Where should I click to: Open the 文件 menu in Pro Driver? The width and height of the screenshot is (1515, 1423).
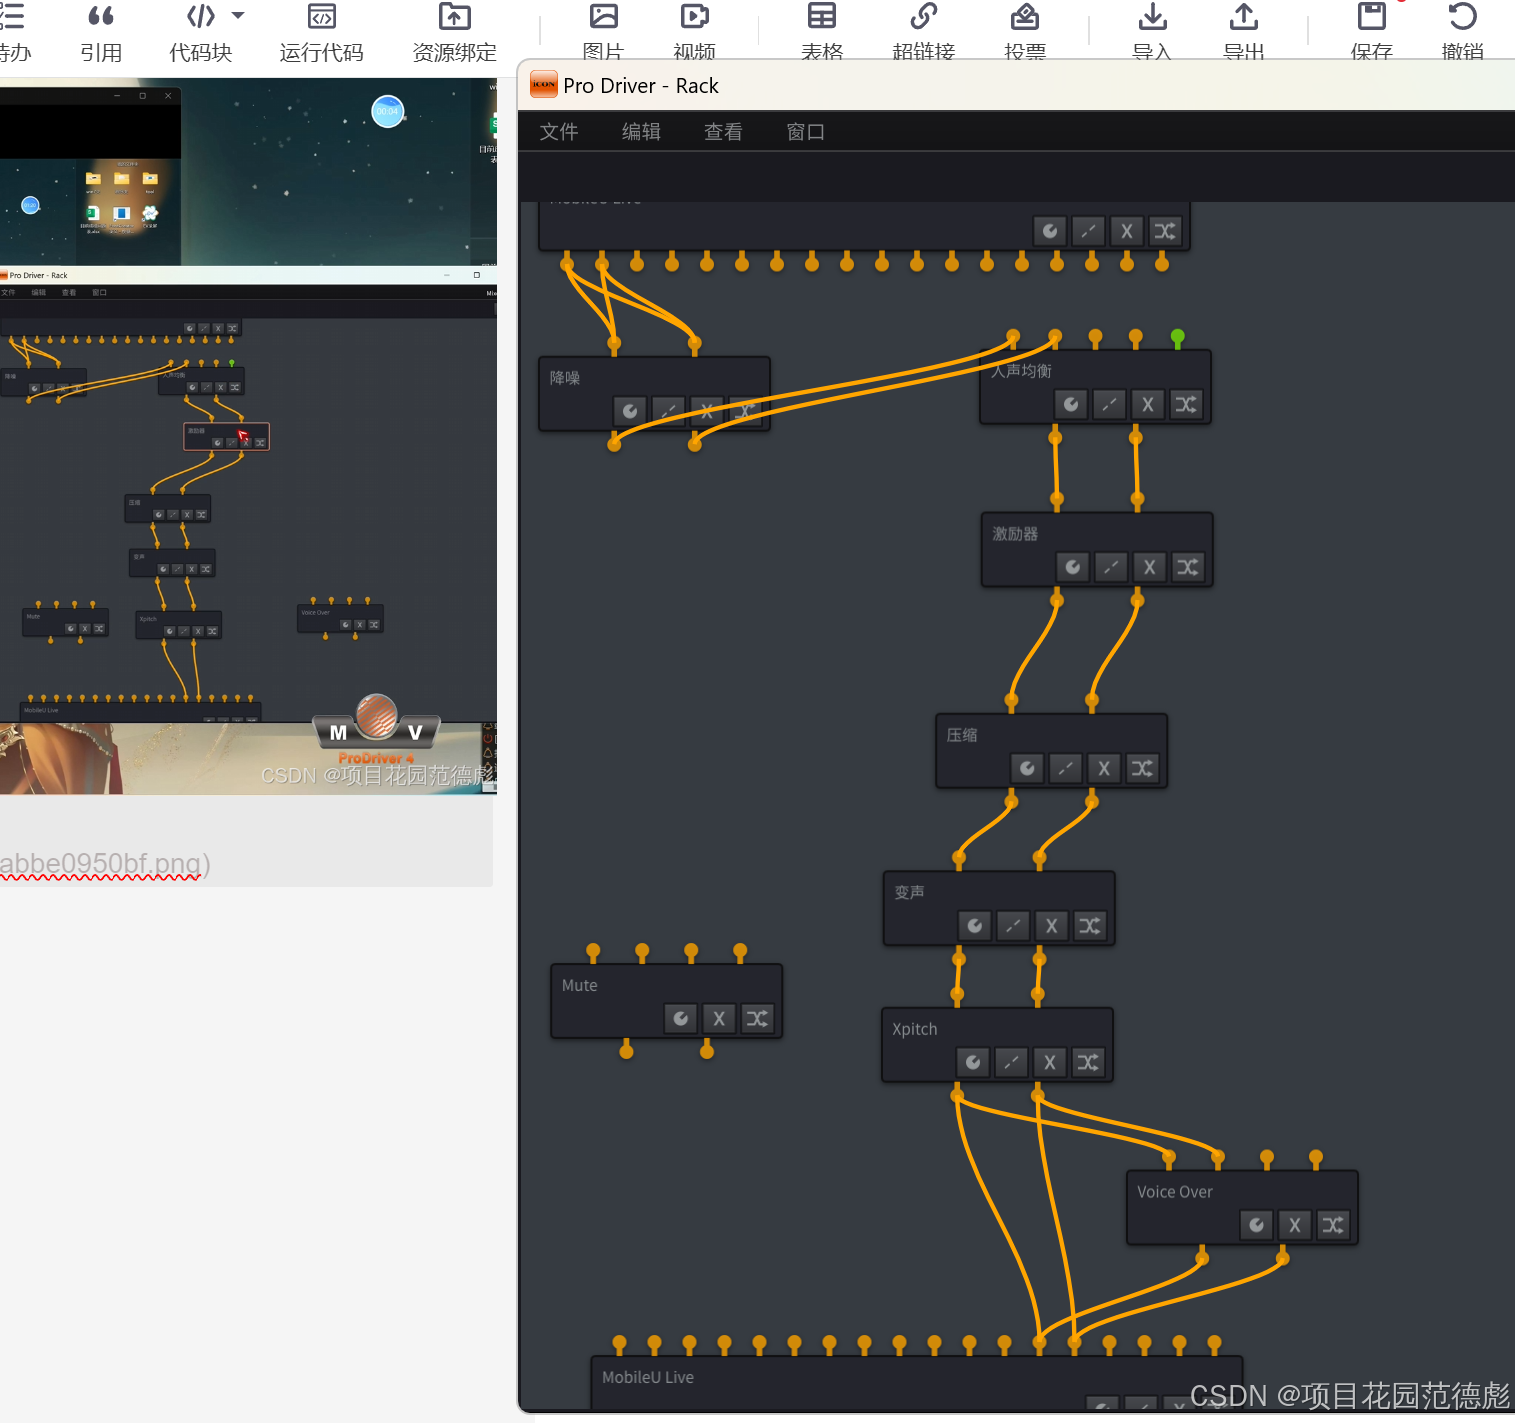tap(559, 132)
